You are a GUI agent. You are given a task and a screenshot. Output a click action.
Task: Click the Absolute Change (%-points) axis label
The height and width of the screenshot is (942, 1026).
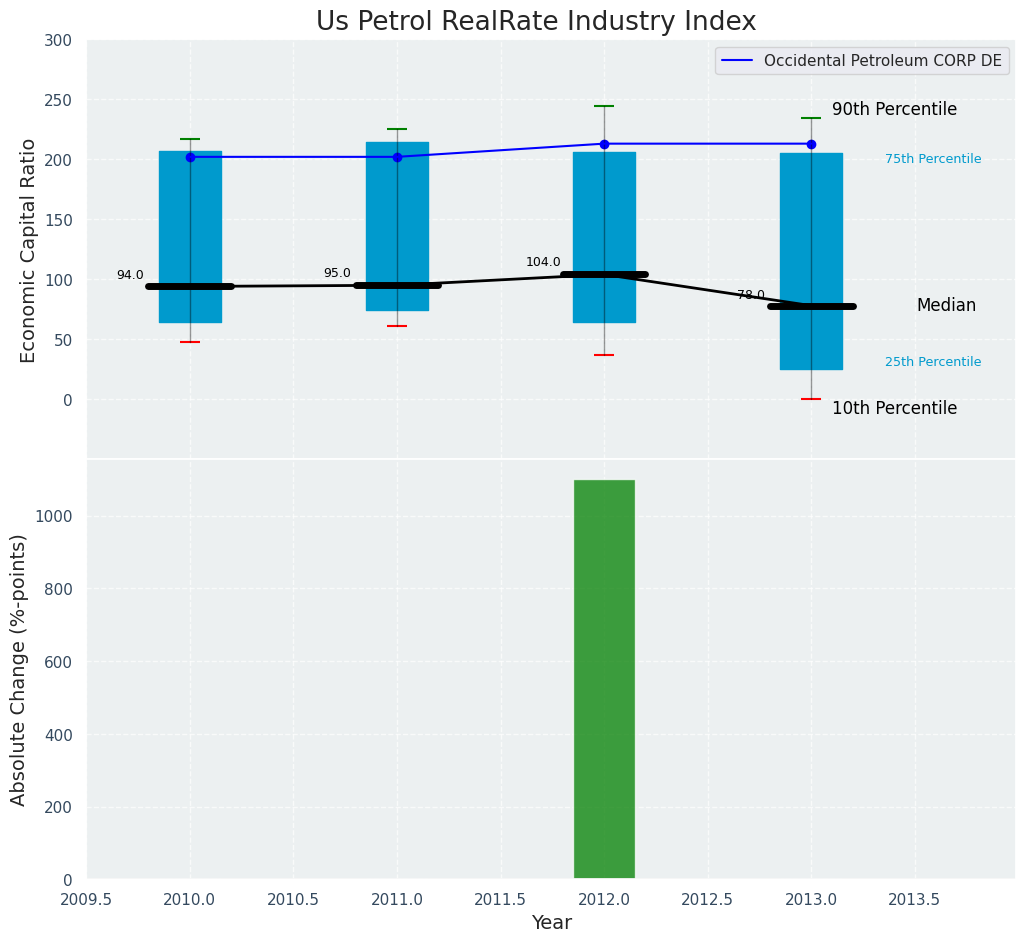(x=19, y=669)
